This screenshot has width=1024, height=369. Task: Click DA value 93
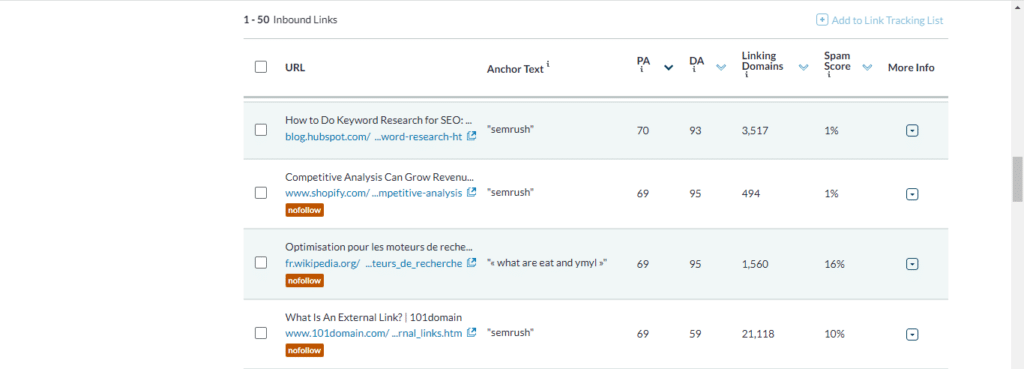695,131
